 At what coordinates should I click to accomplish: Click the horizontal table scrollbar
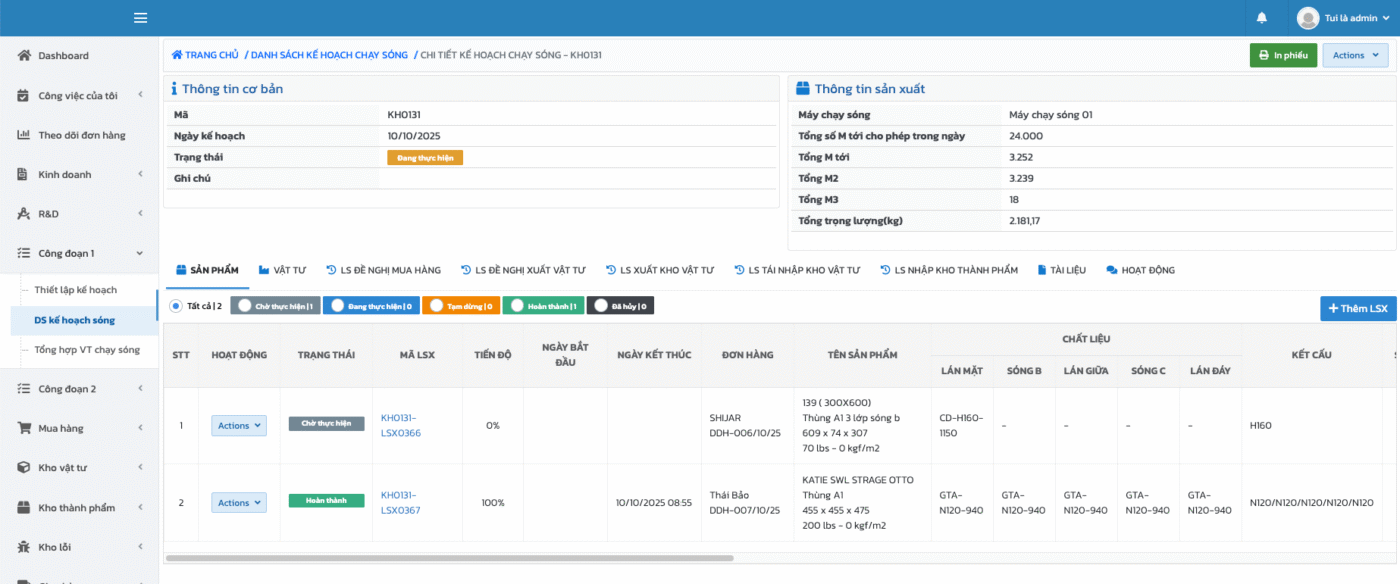450,558
